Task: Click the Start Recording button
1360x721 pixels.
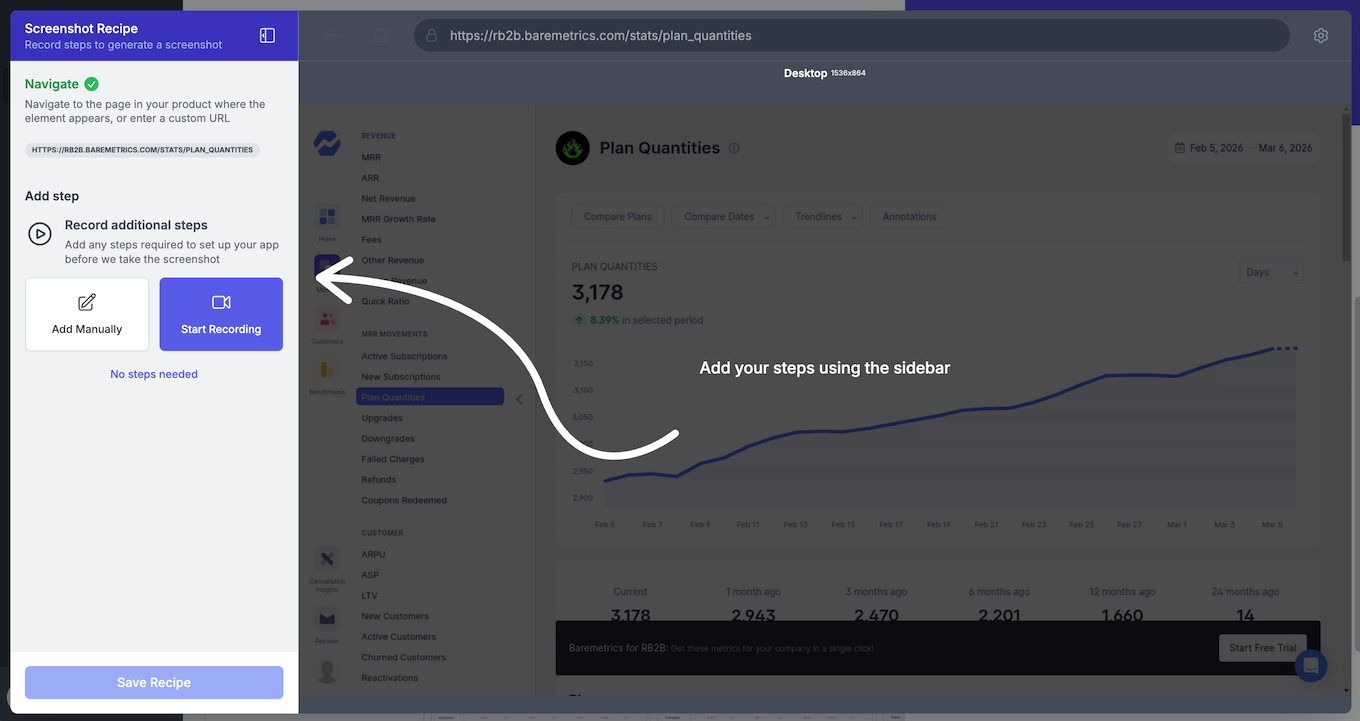Action: 221,314
